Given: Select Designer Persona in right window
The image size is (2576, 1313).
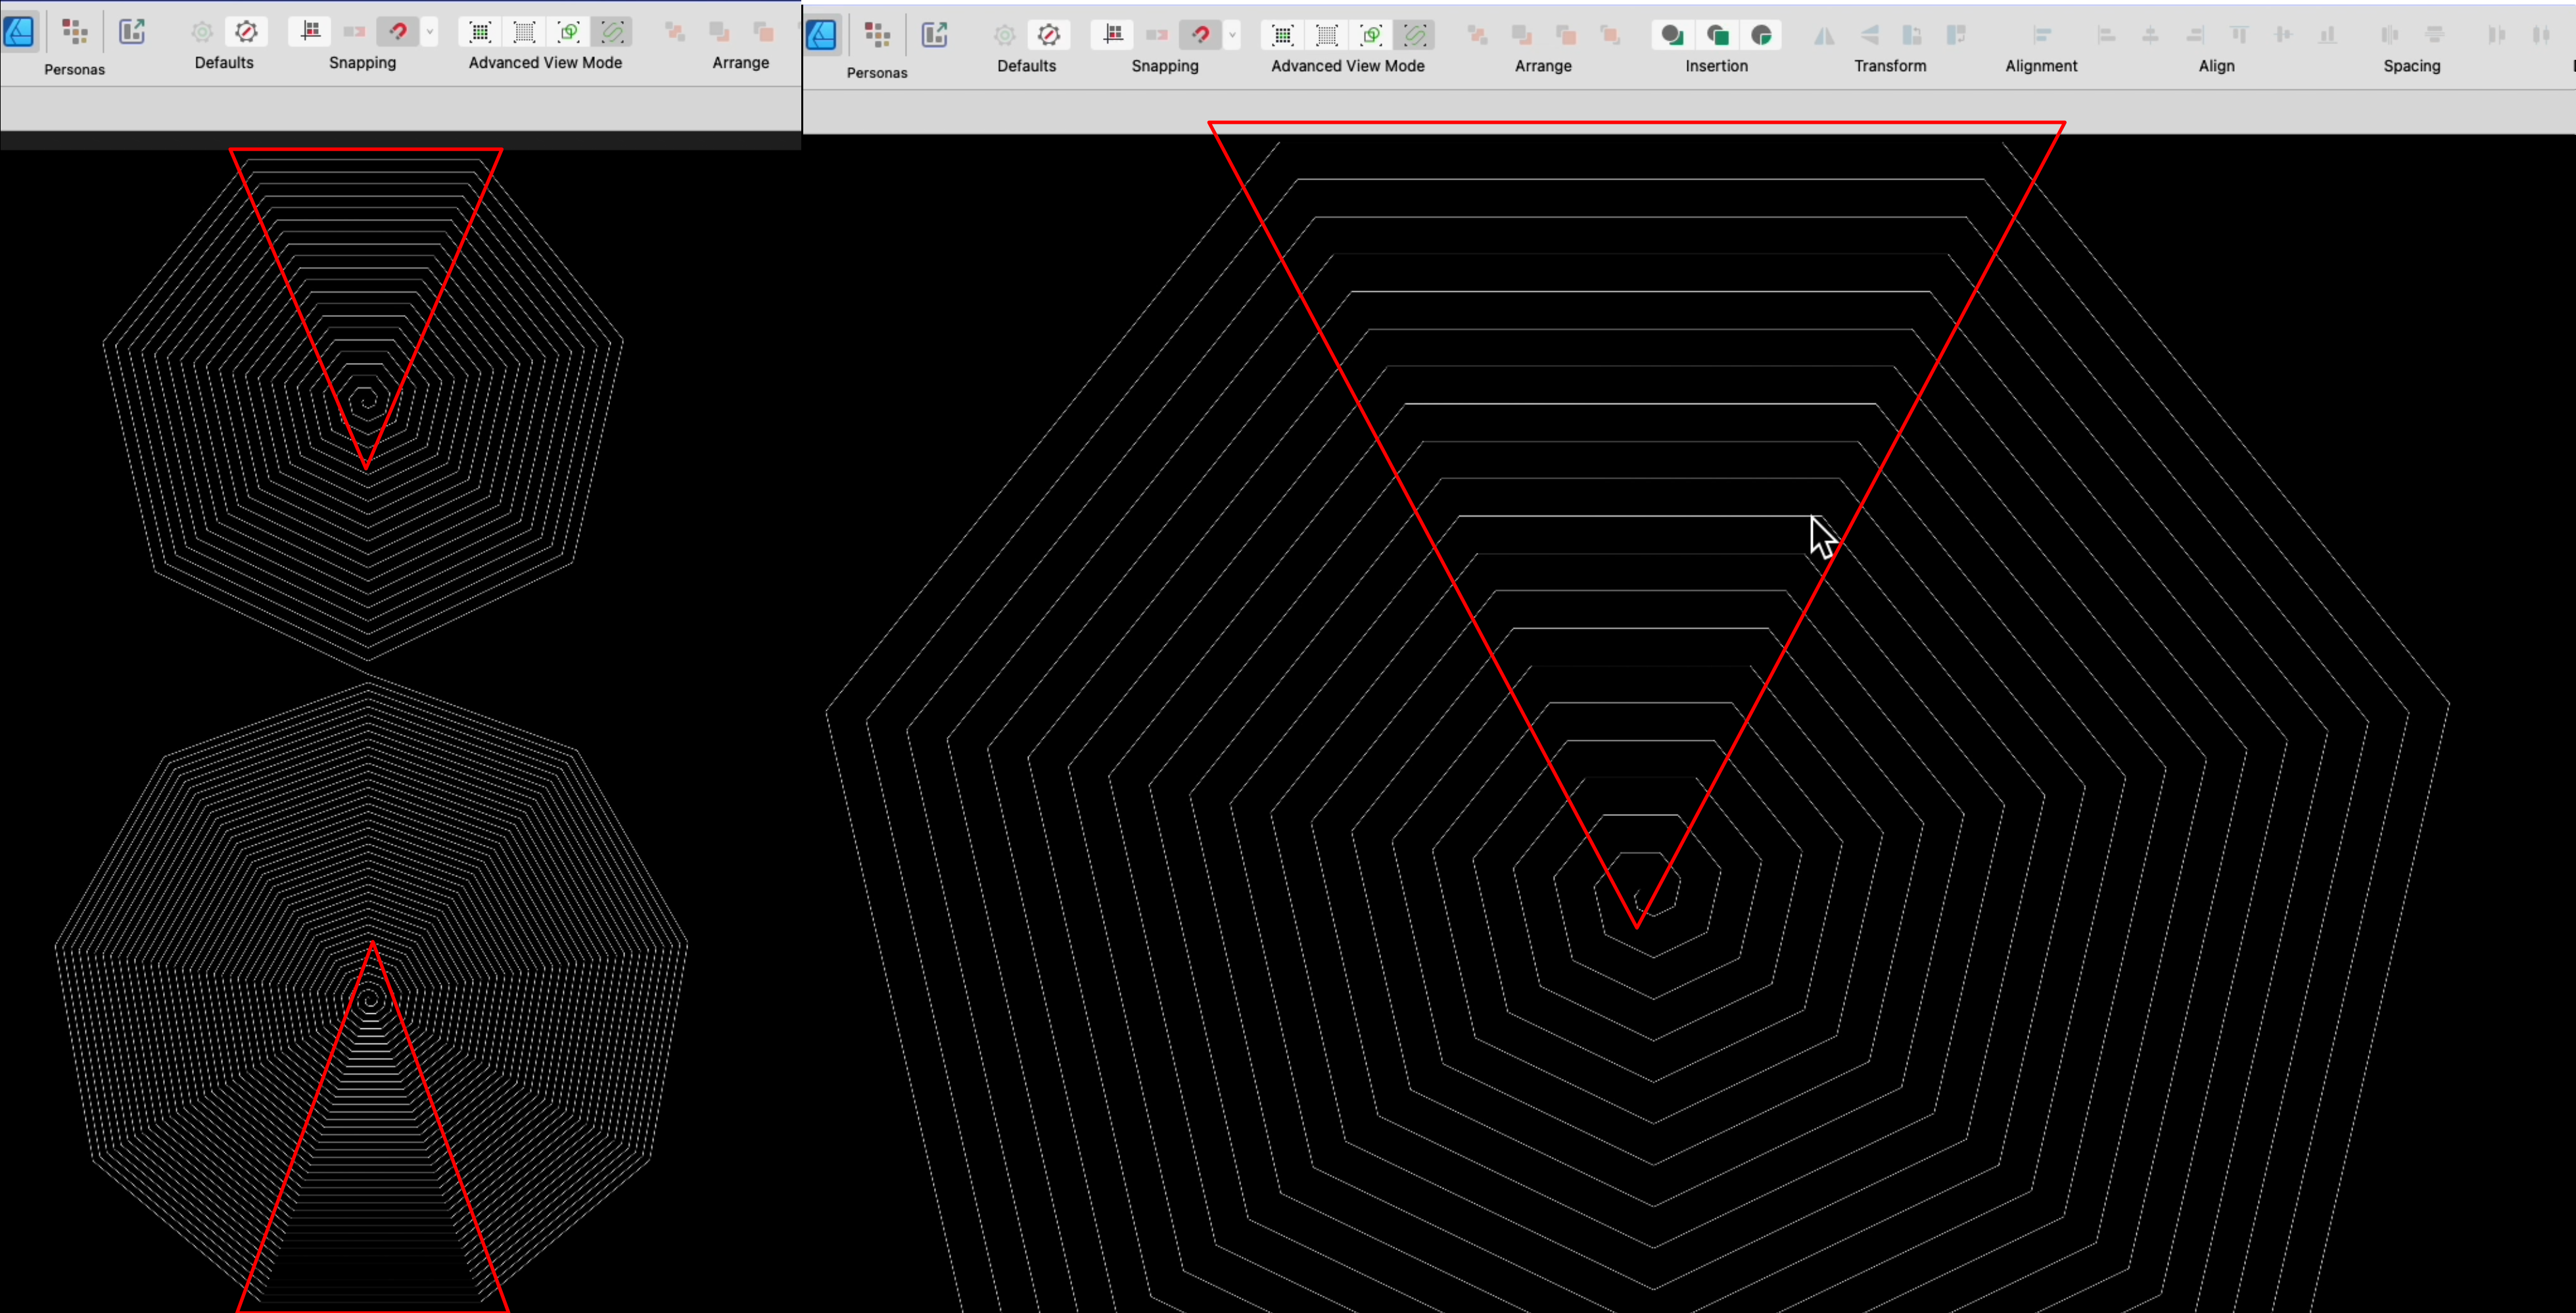Looking at the screenshot, I should [x=822, y=35].
